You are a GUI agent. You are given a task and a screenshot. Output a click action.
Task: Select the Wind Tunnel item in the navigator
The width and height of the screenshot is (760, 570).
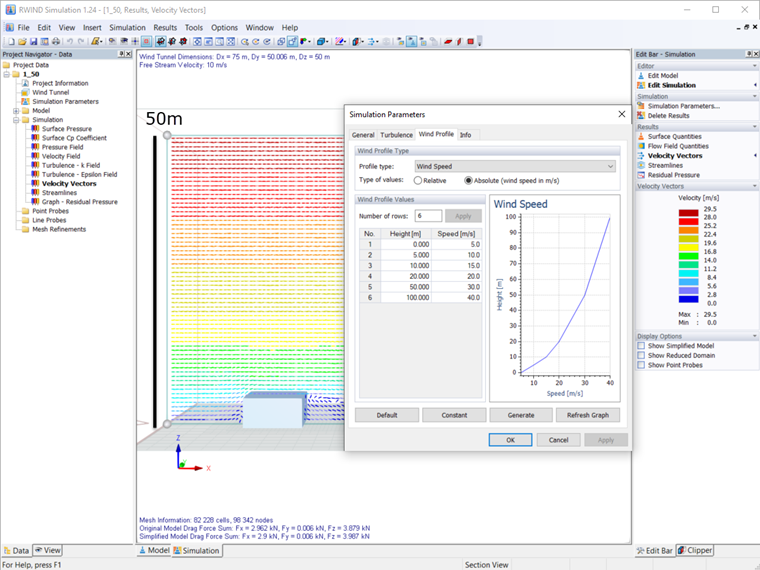50,93
